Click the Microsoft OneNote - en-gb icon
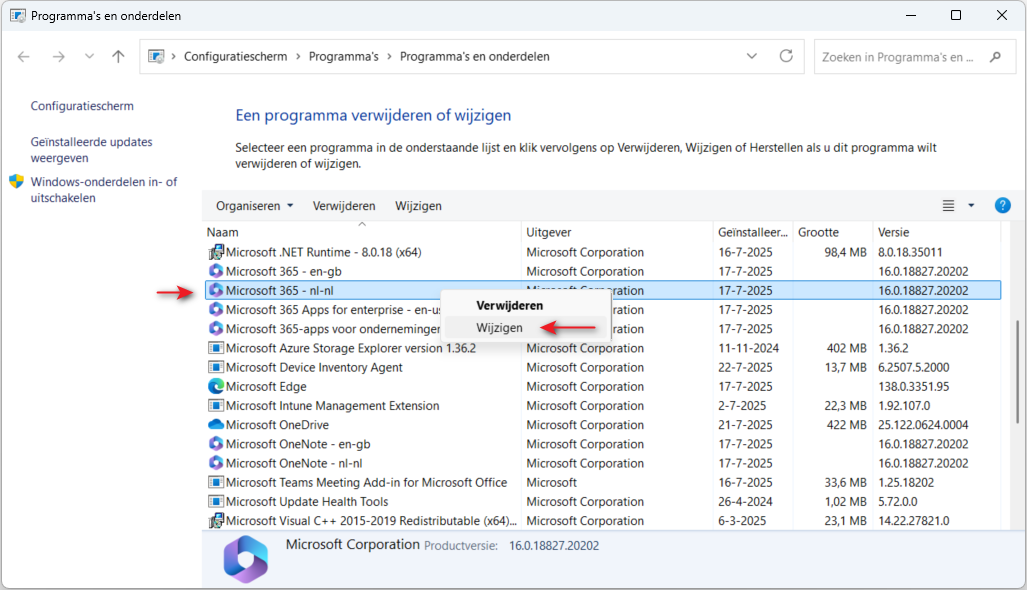Viewport: 1027px width, 590px height. click(x=215, y=444)
